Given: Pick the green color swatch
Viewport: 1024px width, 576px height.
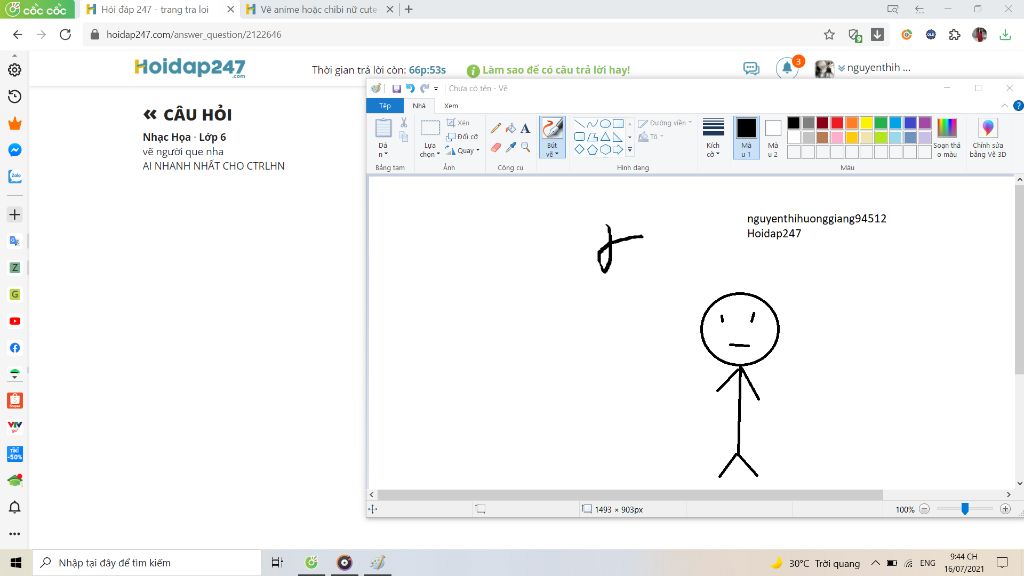Looking at the screenshot, I should (880, 123).
